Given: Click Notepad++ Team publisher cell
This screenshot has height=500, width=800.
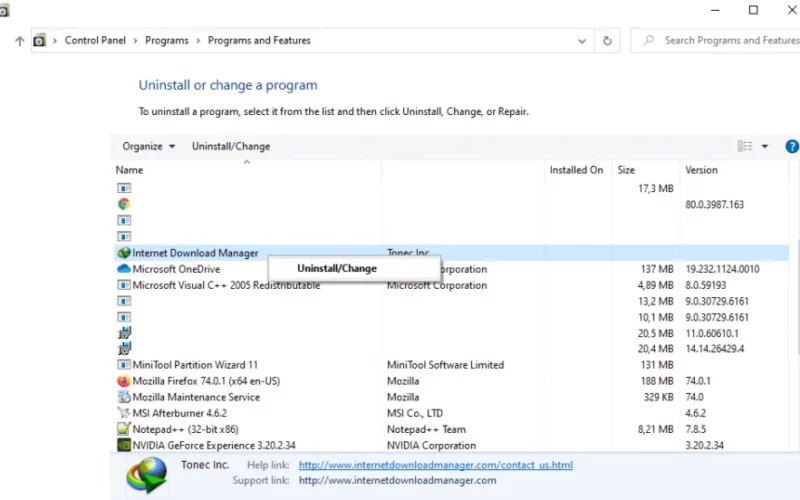Looking at the screenshot, I should 426,429.
